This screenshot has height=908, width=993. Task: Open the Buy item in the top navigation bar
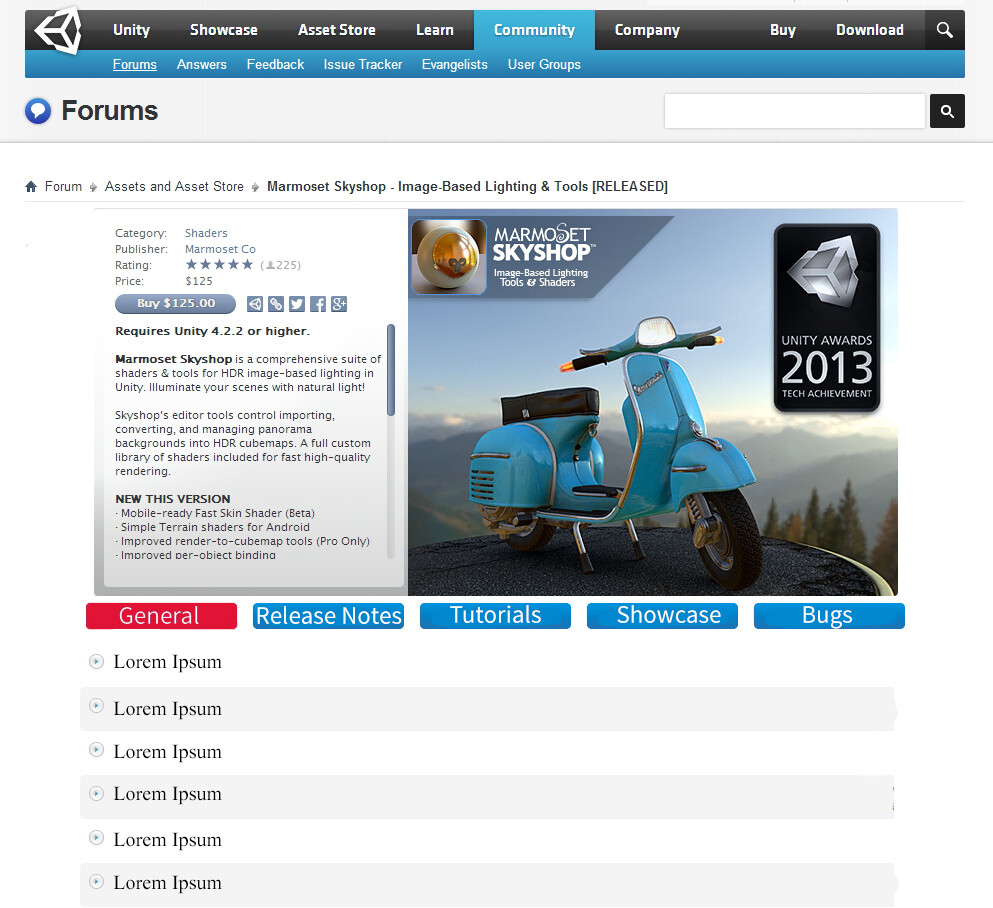tap(782, 30)
